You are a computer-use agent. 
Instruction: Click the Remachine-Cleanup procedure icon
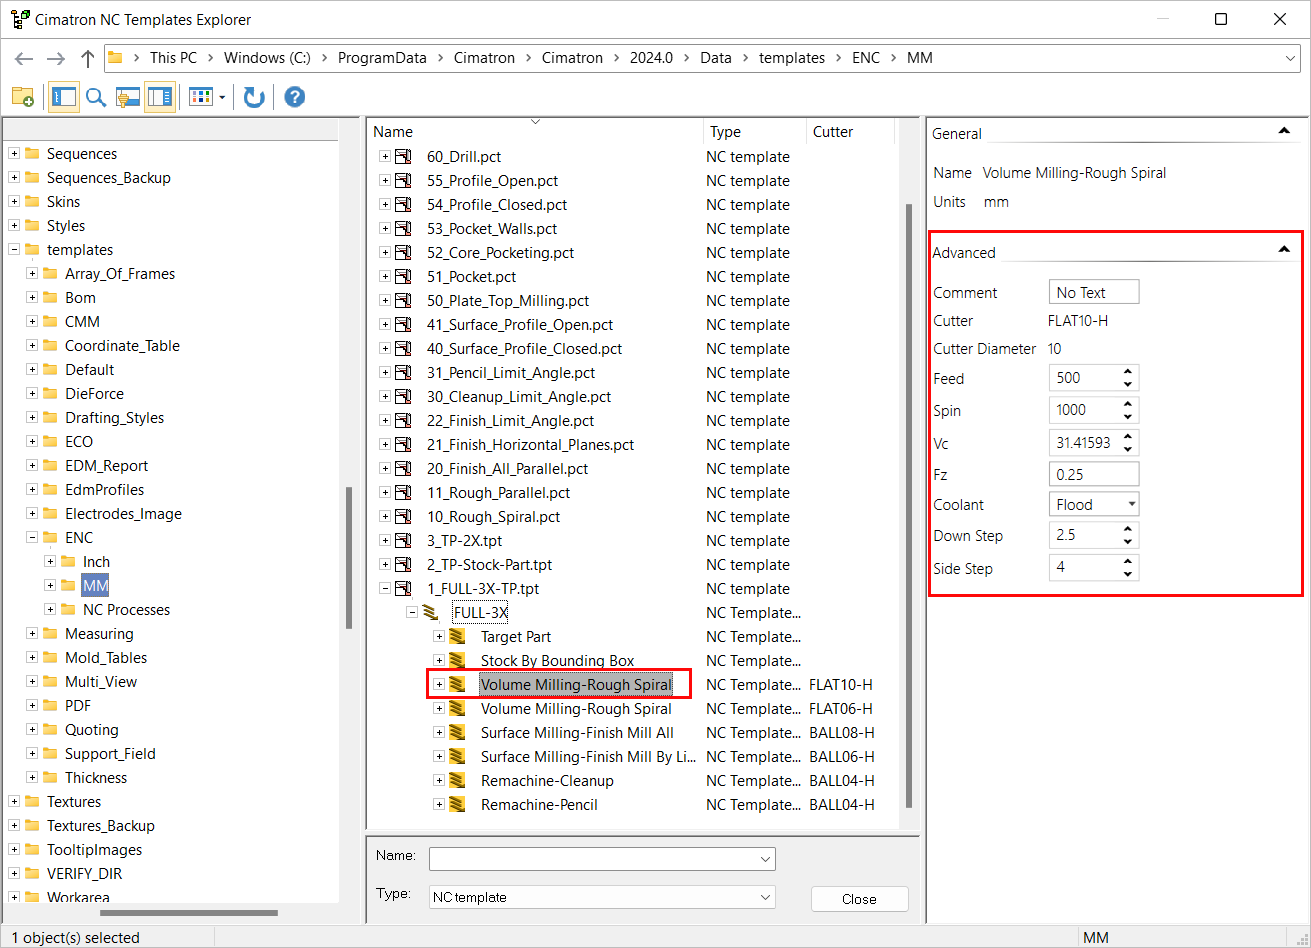(x=457, y=781)
